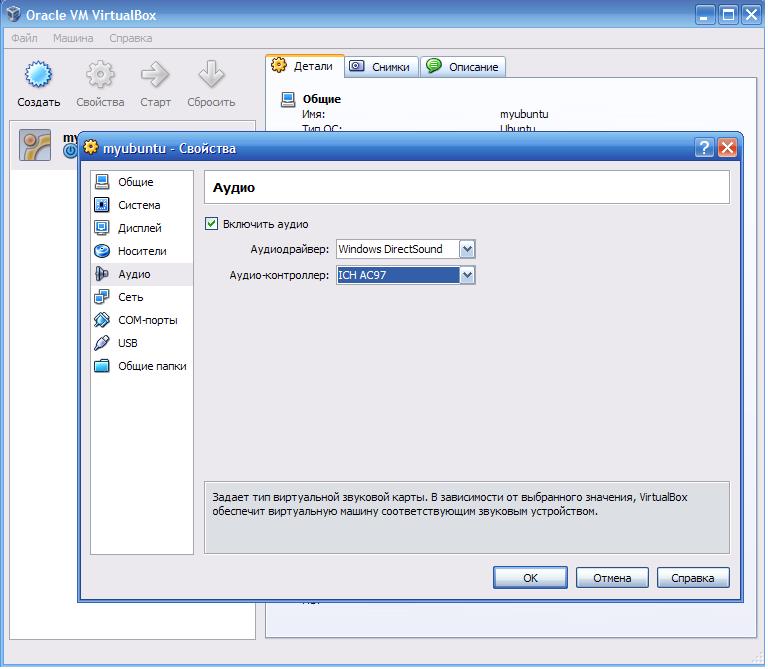This screenshot has width=768, height=669.
Task: Open the Машина menu
Action: [73, 38]
